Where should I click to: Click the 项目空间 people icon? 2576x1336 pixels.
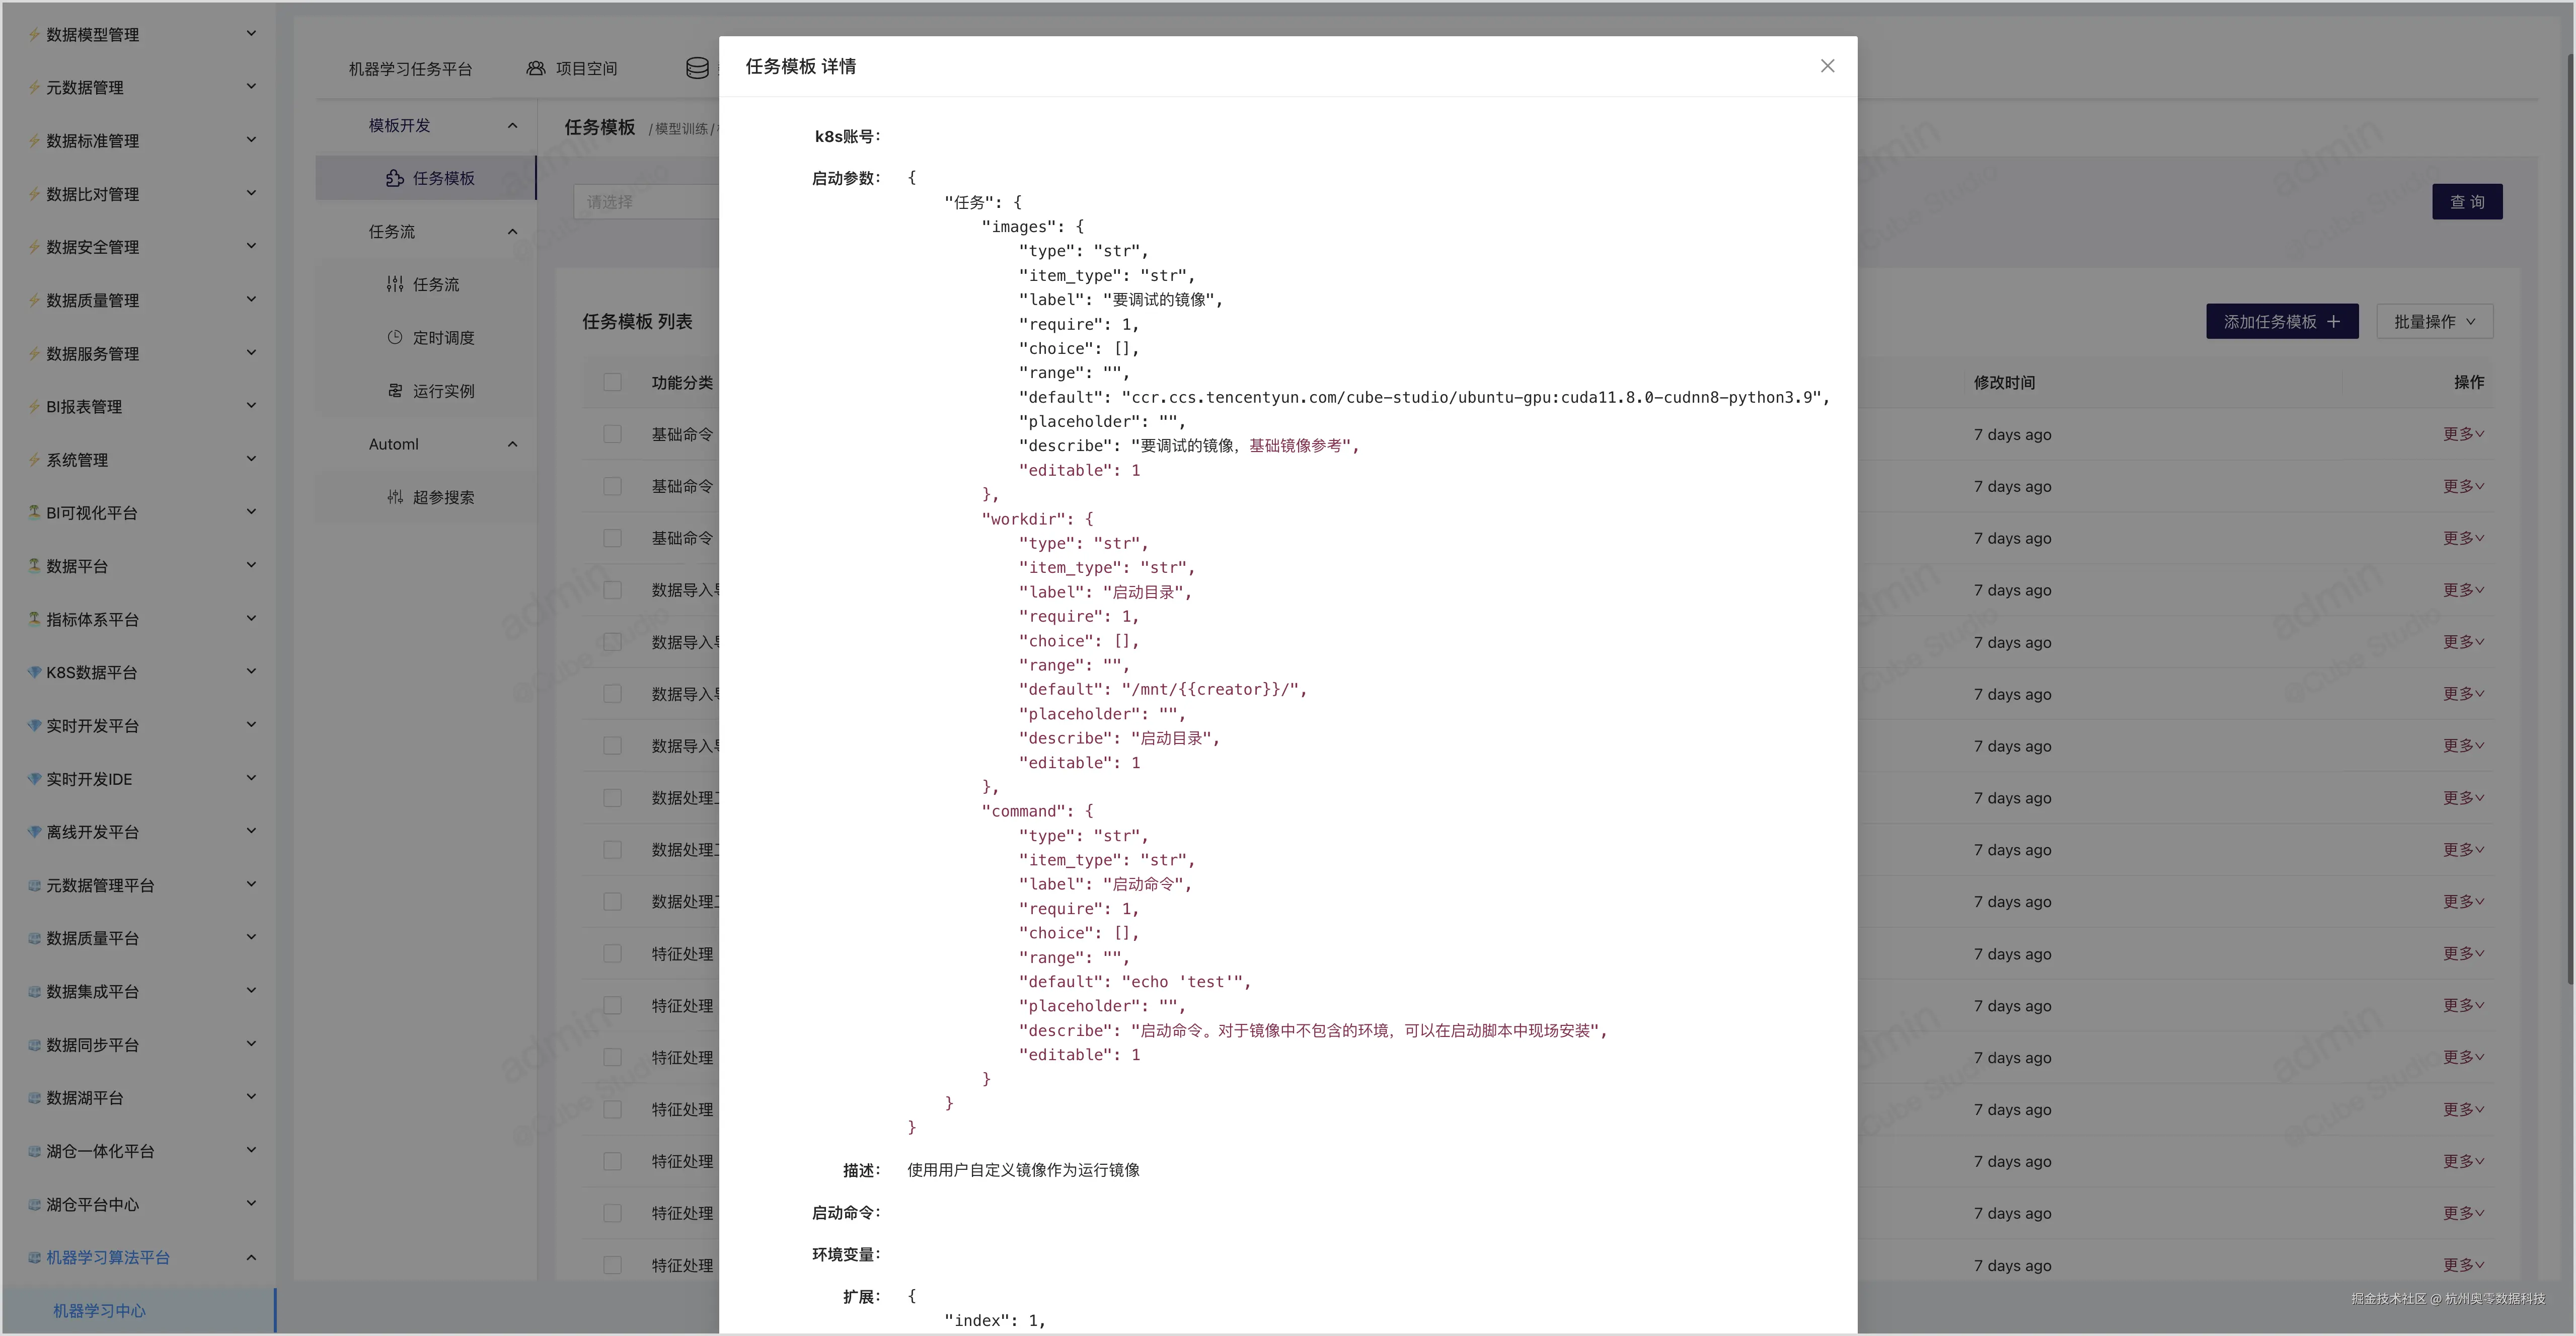(536, 68)
